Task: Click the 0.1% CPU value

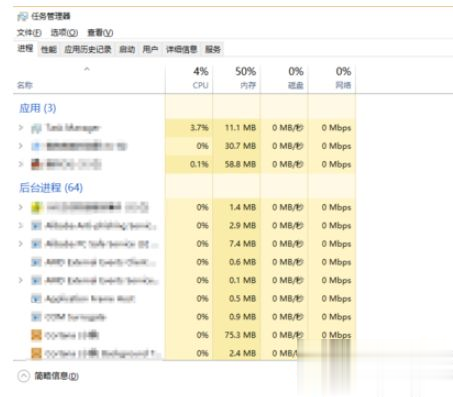Action: point(199,164)
